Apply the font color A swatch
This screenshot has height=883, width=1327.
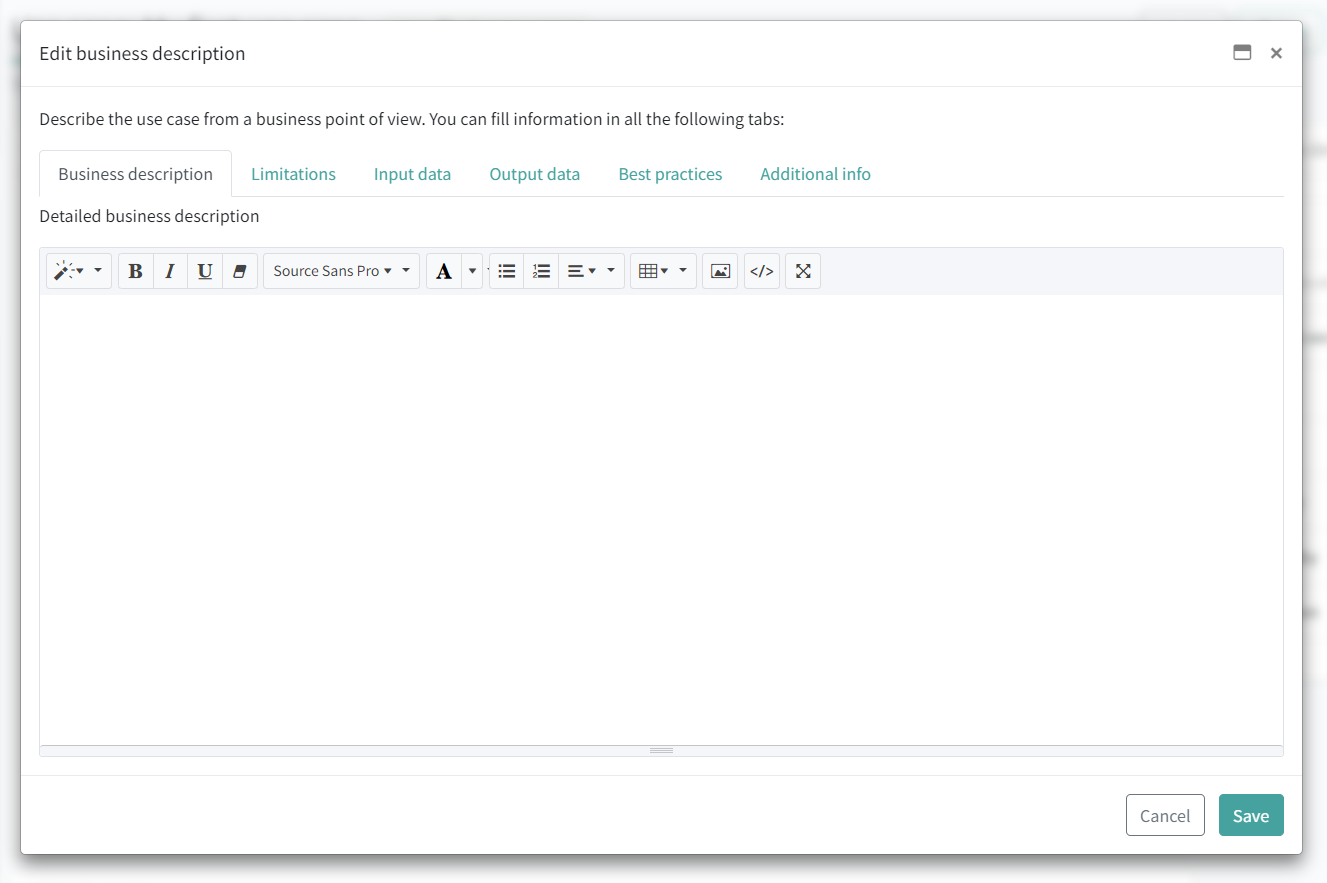444,271
